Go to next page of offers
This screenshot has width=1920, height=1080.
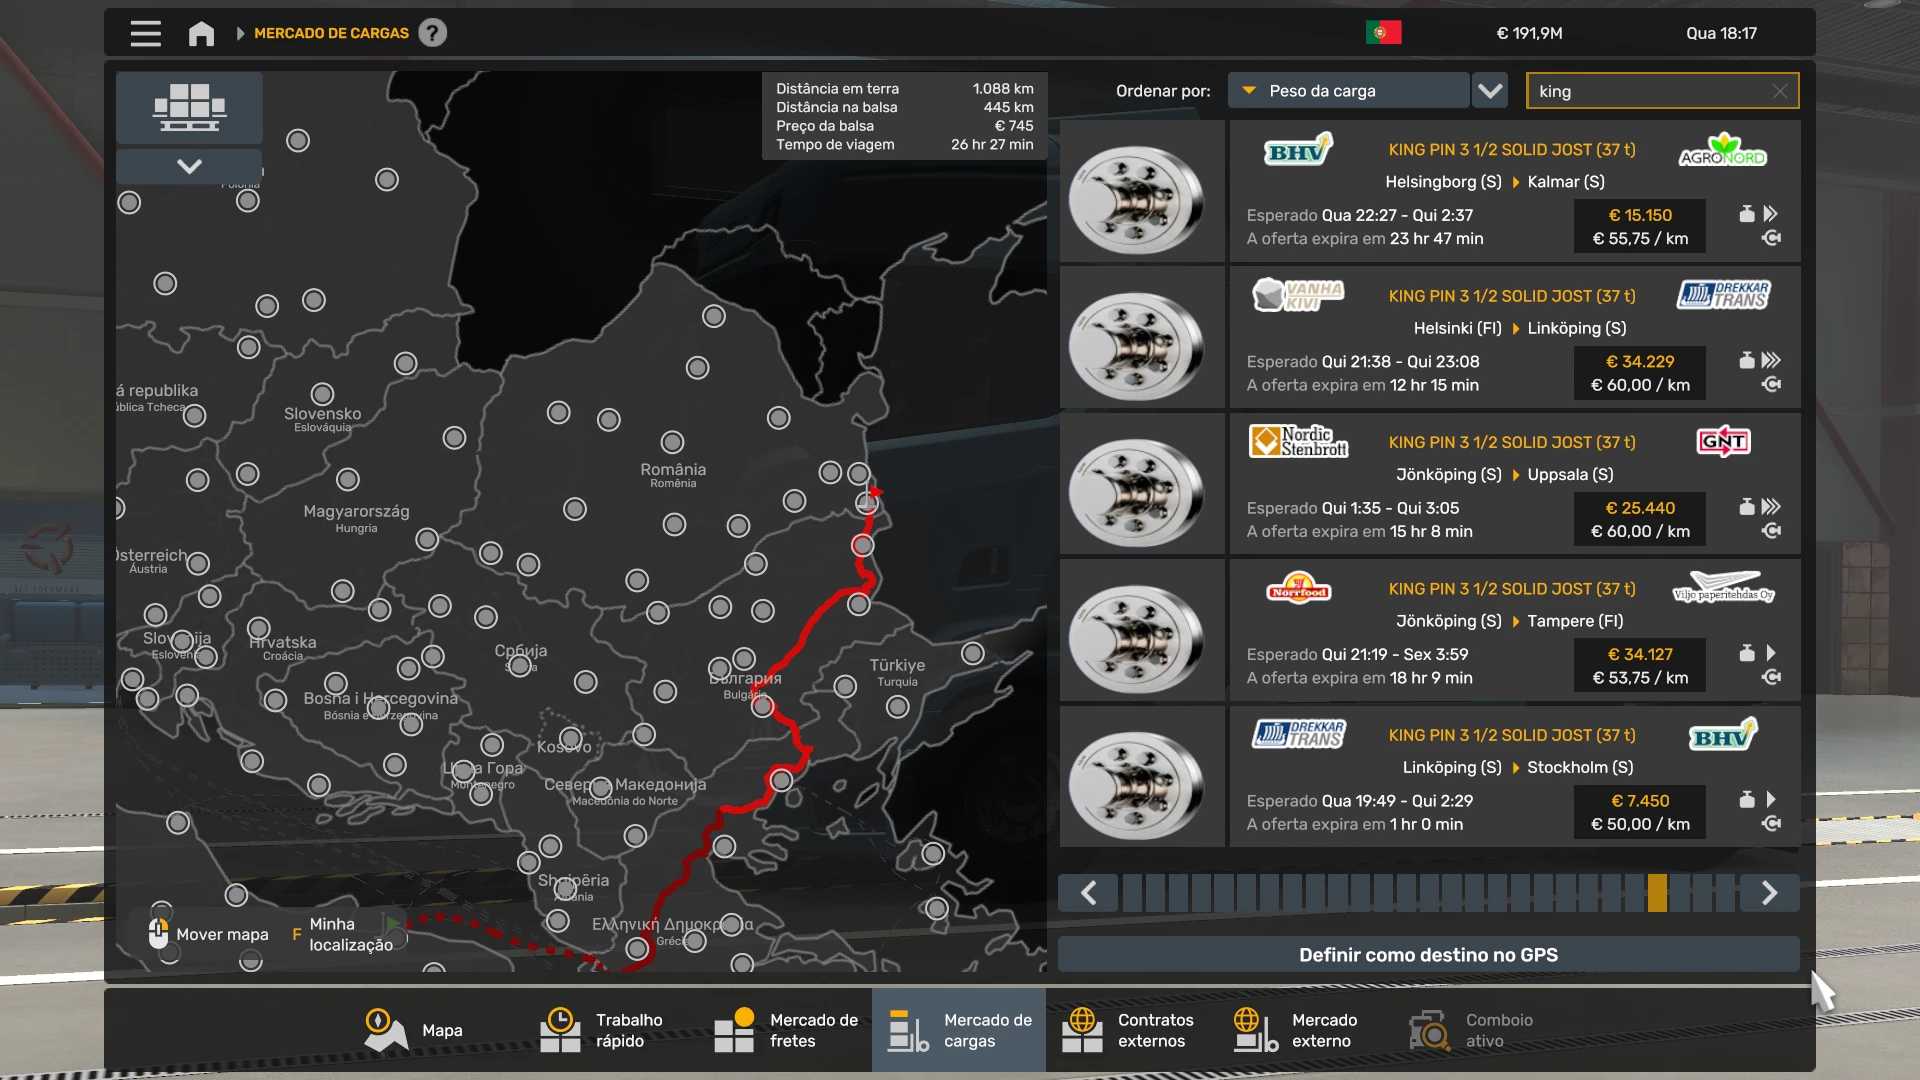(x=1768, y=893)
